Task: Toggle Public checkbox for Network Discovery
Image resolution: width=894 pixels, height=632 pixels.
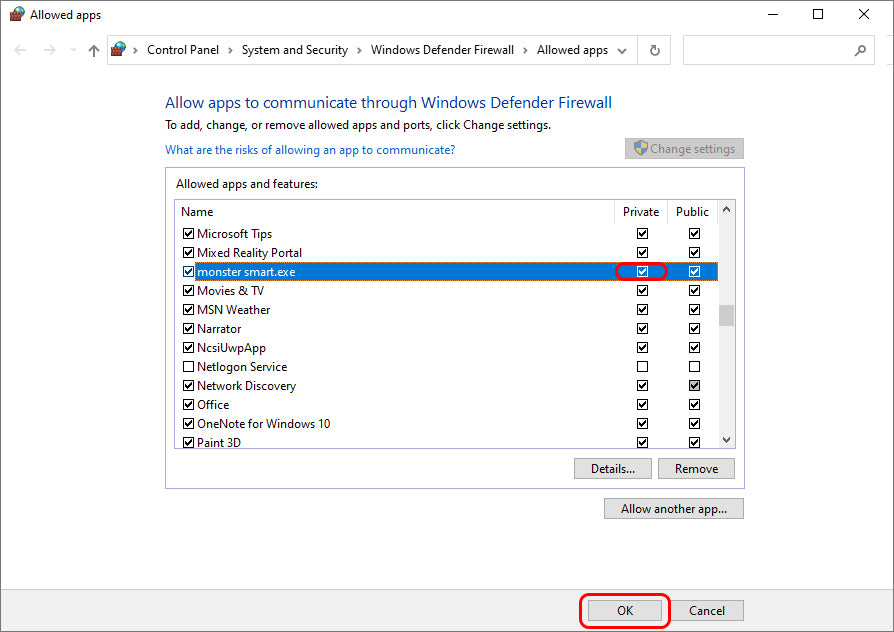Action: coord(694,386)
